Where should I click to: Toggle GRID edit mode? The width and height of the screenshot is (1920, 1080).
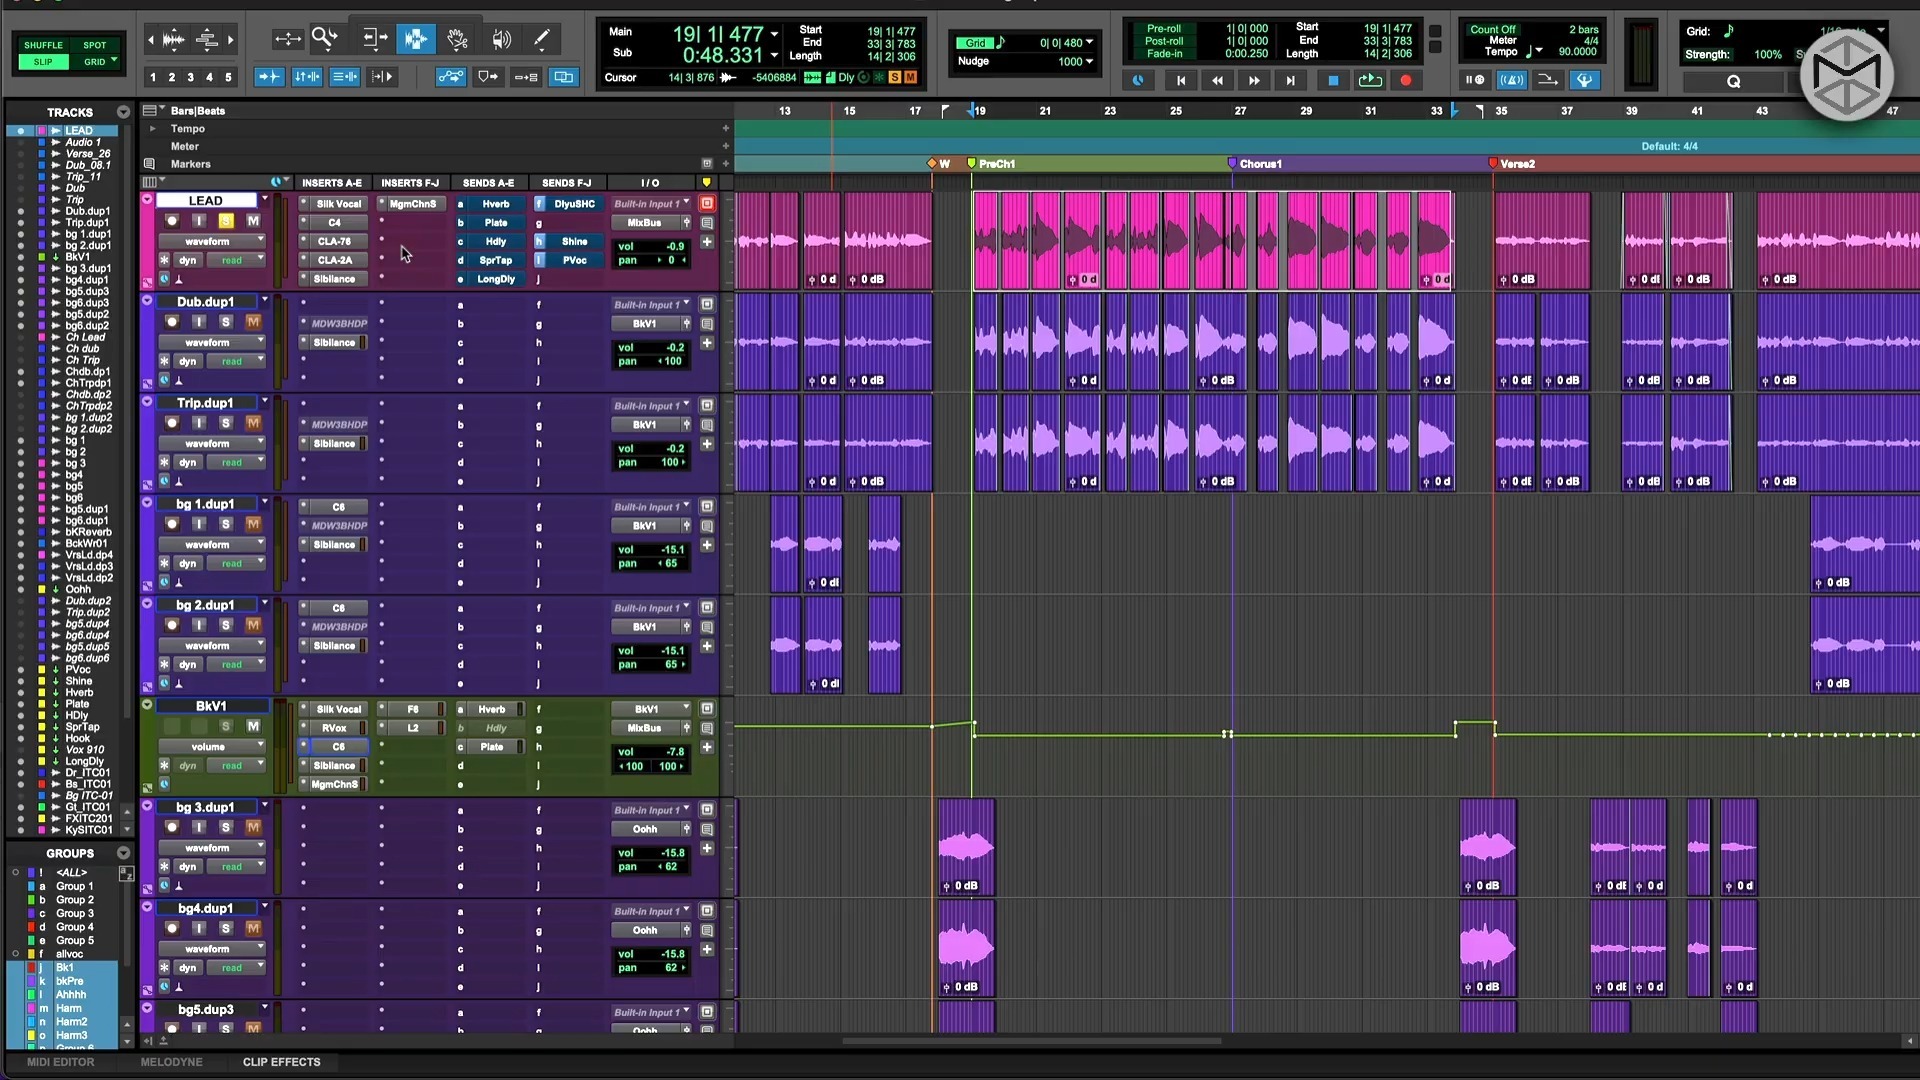(x=95, y=62)
